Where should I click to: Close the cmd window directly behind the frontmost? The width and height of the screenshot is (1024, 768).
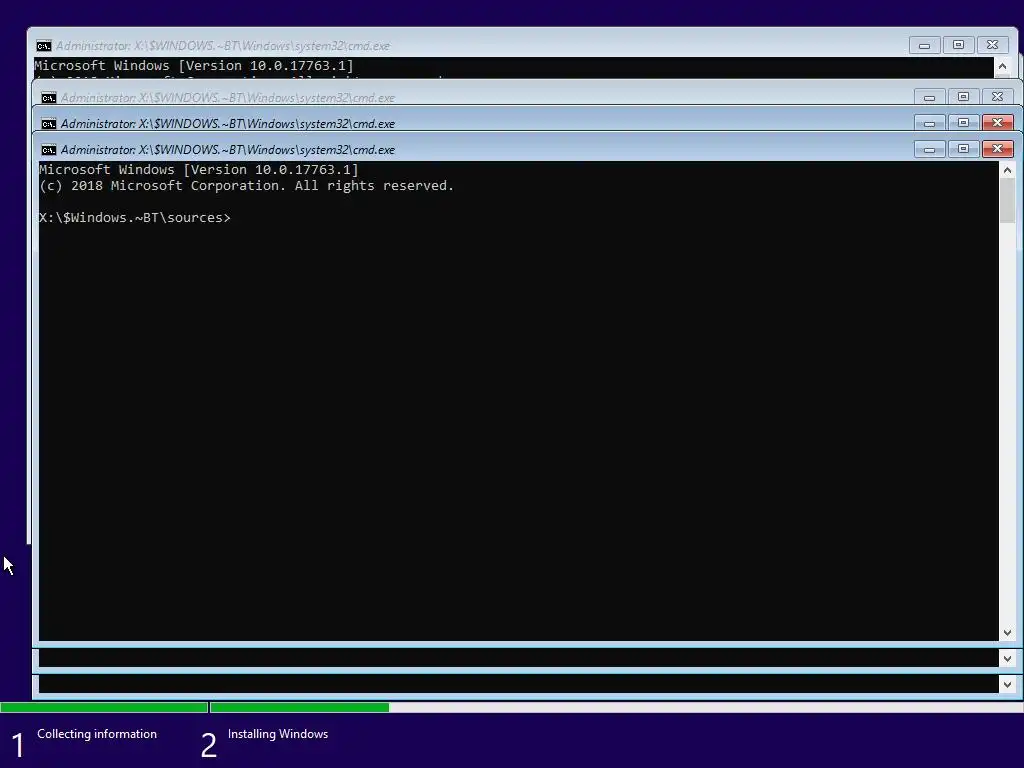[997, 123]
